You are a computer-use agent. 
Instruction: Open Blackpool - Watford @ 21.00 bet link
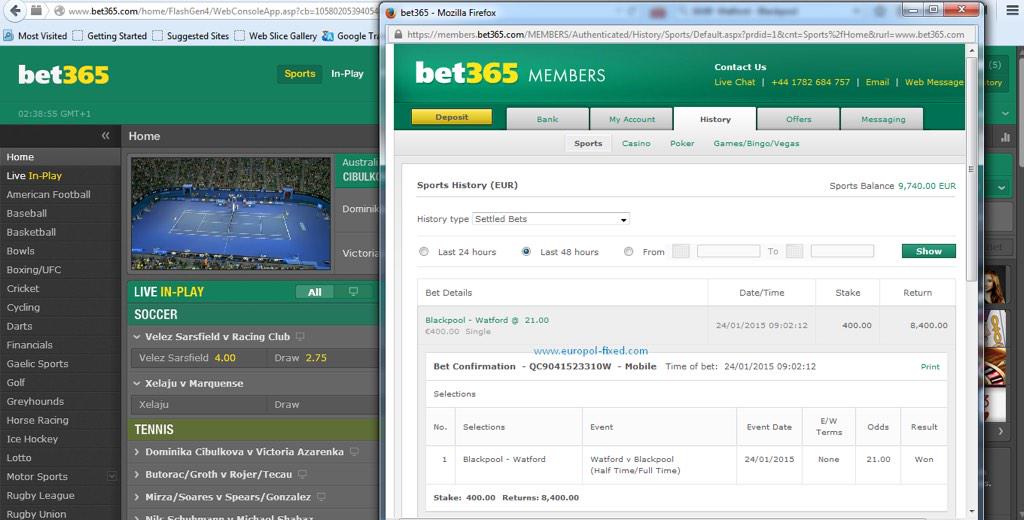pos(487,320)
